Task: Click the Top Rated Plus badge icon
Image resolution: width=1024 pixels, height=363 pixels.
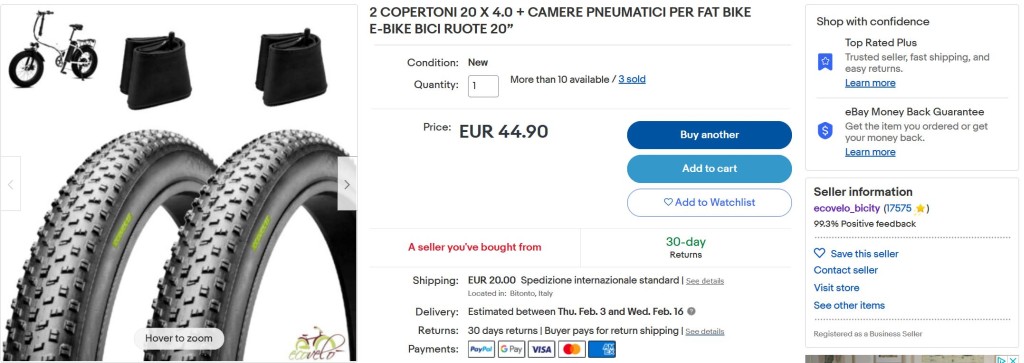Action: (825, 62)
